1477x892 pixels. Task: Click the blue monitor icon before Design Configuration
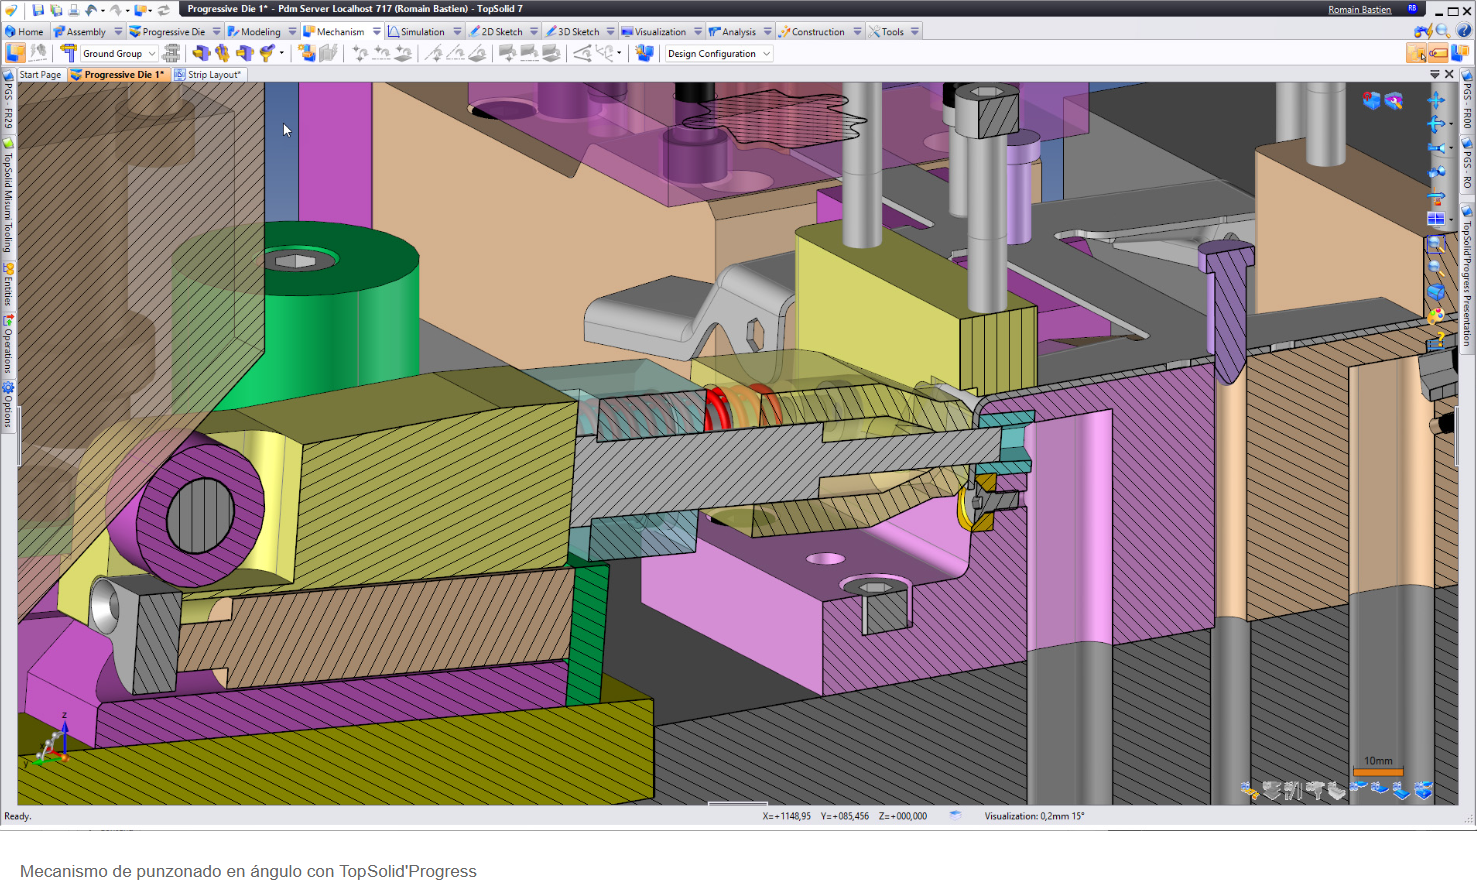[x=645, y=53]
